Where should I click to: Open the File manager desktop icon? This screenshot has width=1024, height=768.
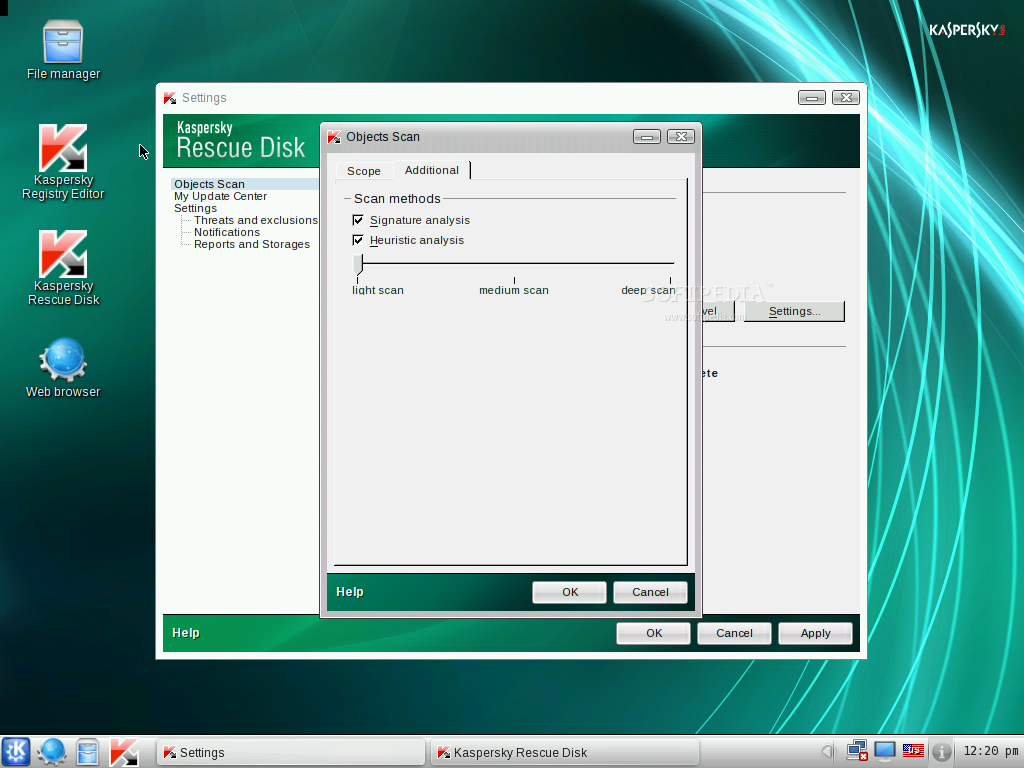pos(63,50)
